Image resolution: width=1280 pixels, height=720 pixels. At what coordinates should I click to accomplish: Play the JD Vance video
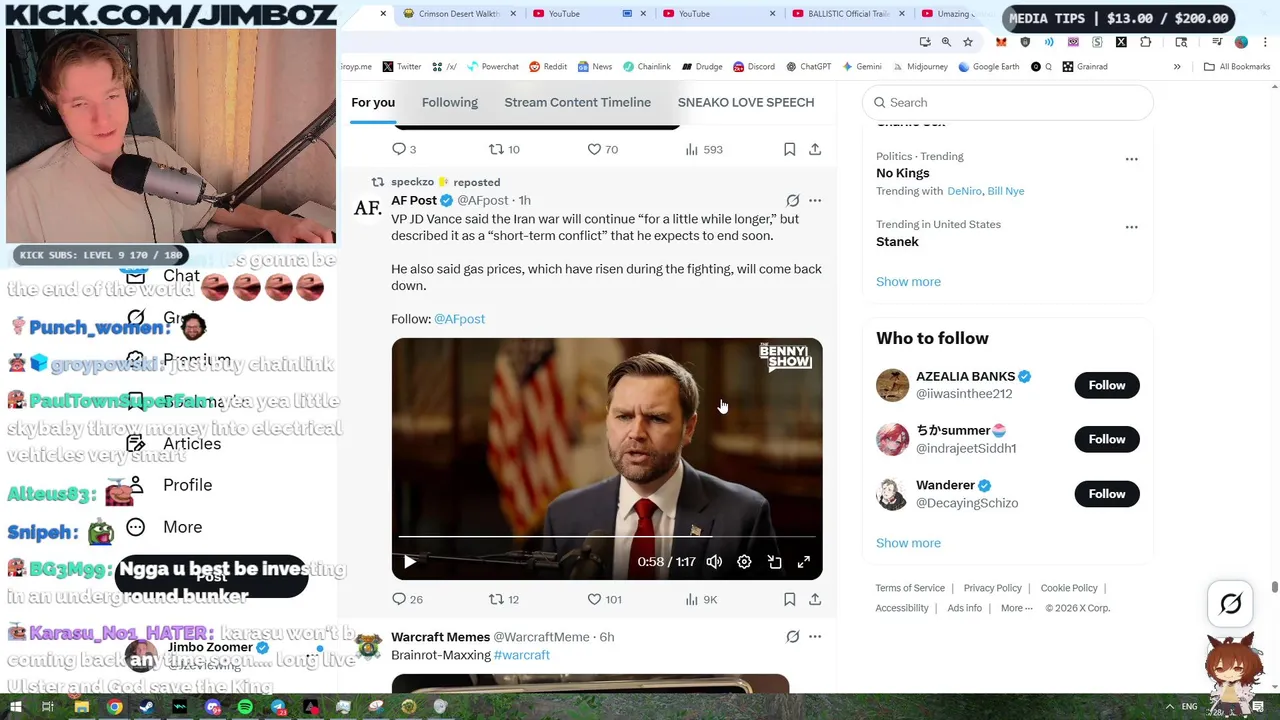(409, 562)
